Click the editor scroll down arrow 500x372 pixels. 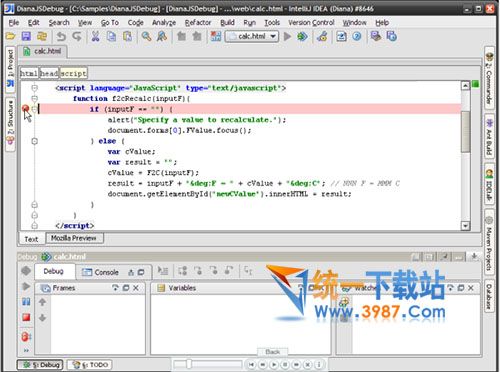tap(465, 226)
